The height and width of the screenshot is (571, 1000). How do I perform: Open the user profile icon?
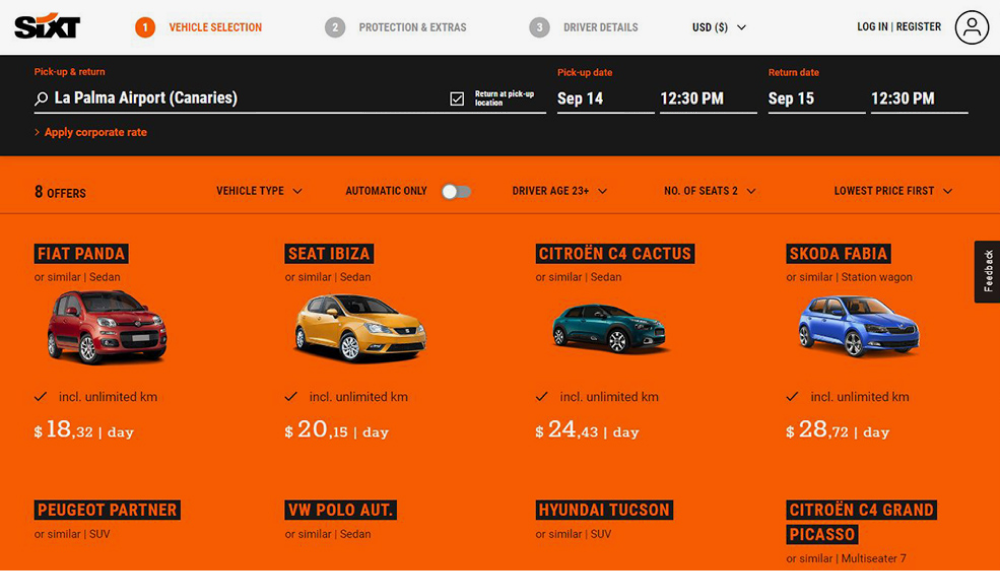click(x=971, y=27)
